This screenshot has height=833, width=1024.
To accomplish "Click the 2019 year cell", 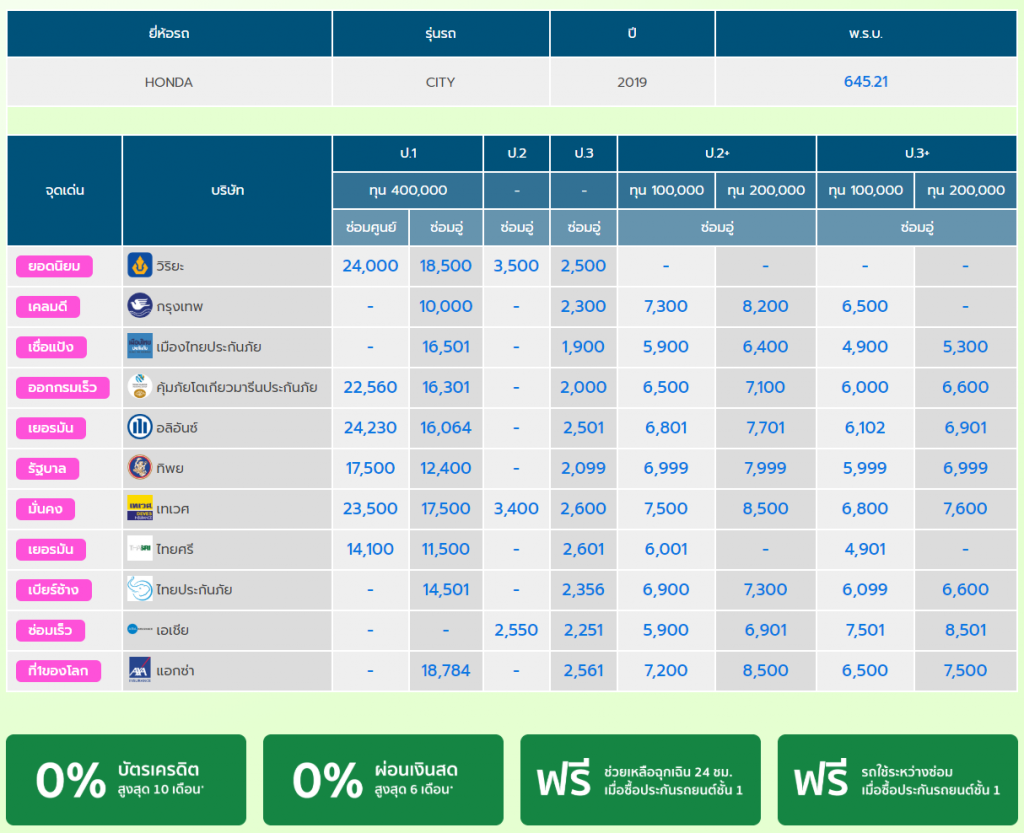I will coord(632,82).
